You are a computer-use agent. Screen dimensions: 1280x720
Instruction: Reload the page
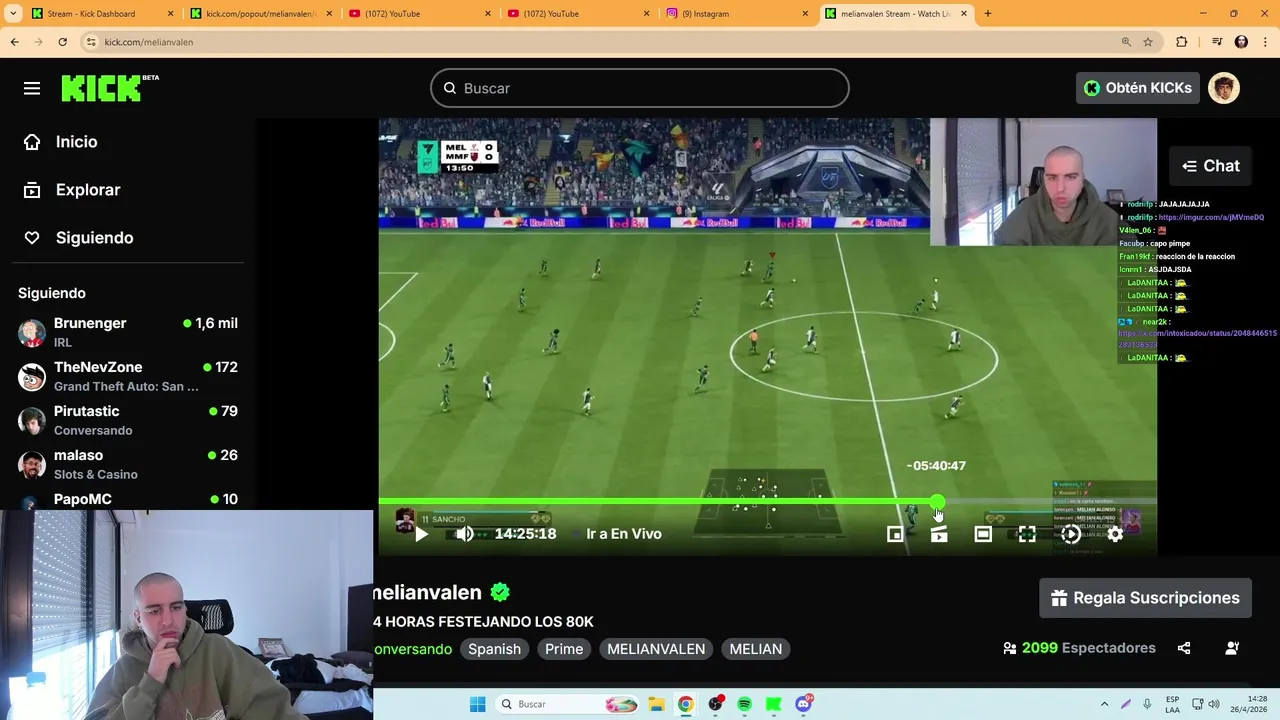pos(62,42)
